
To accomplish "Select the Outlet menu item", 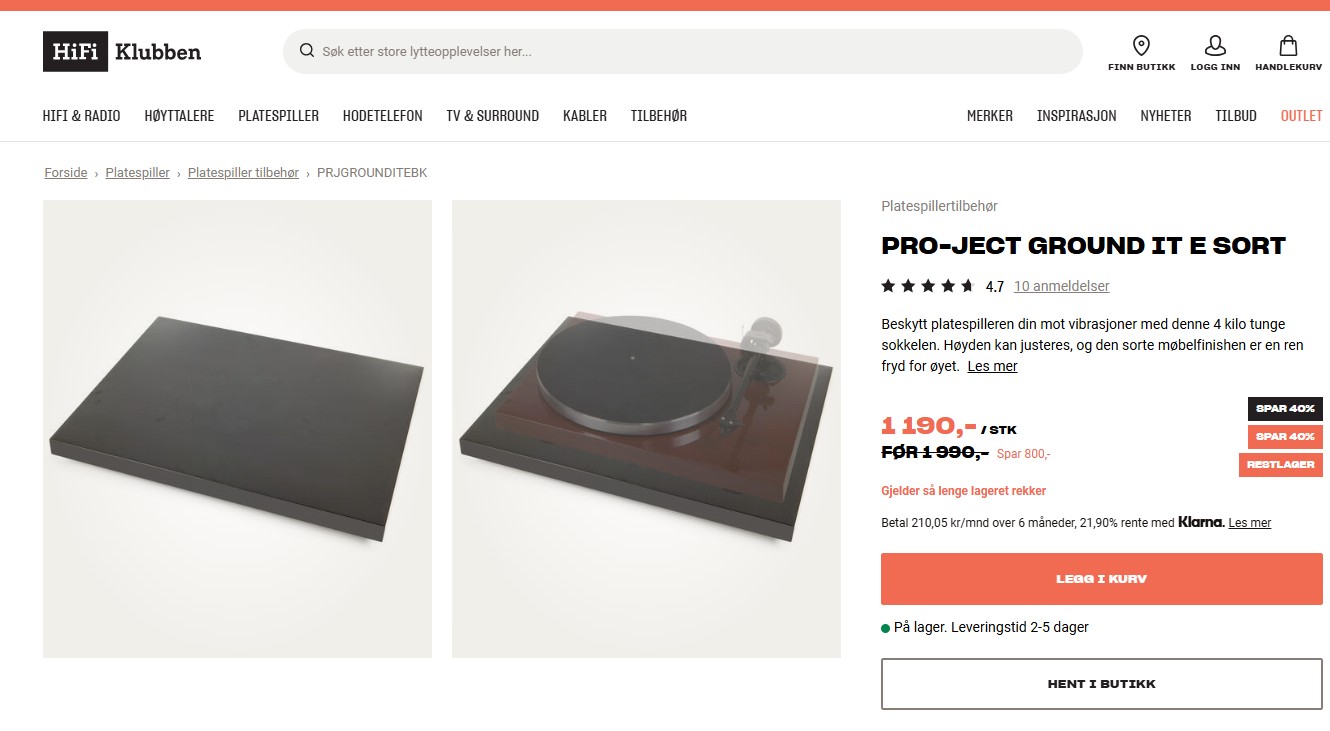I will pyautogui.click(x=1302, y=116).
